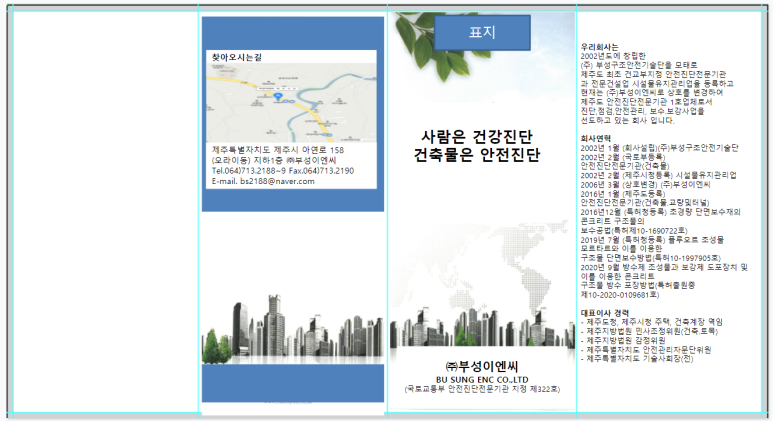Click the blue 표지 label box
The height and width of the screenshot is (421, 773).
[482, 32]
